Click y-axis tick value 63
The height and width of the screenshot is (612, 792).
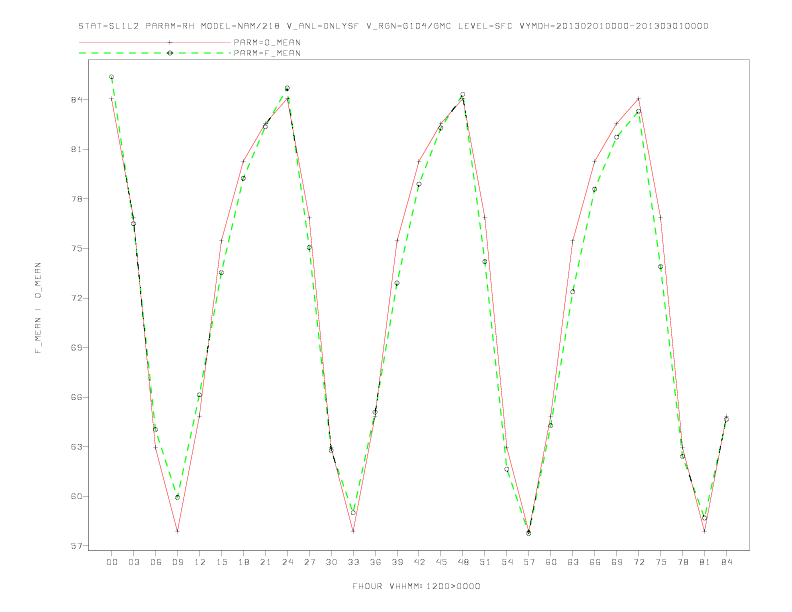pos(76,446)
